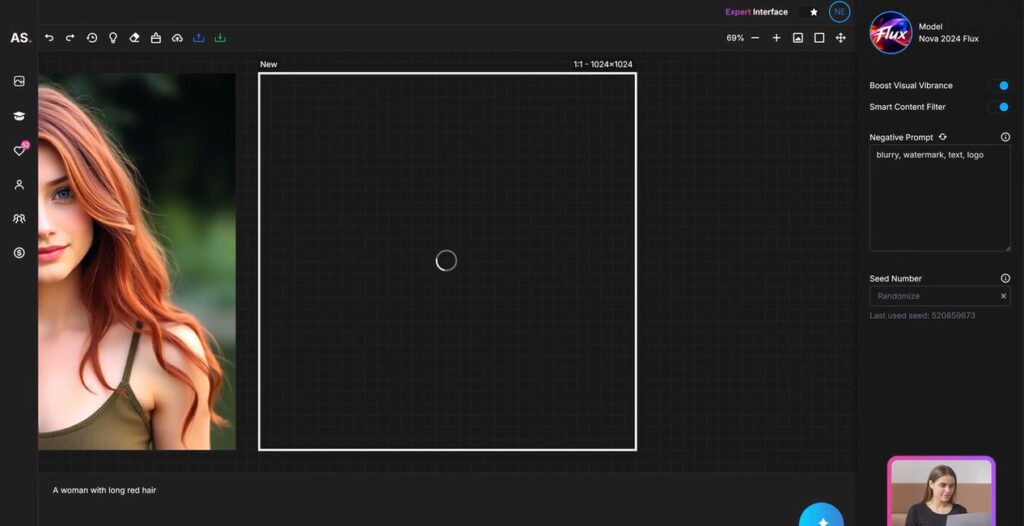Zoom out with the minus button
This screenshot has width=1024, height=526.
pyautogui.click(x=755, y=38)
